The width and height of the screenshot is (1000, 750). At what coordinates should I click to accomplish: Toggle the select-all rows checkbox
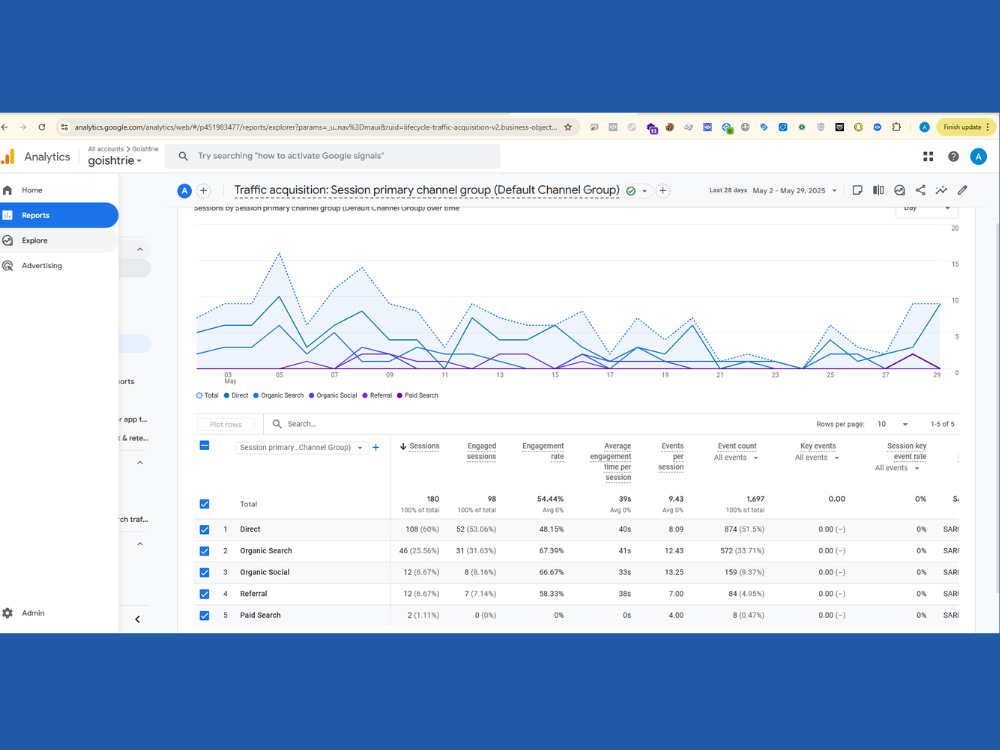tap(204, 445)
